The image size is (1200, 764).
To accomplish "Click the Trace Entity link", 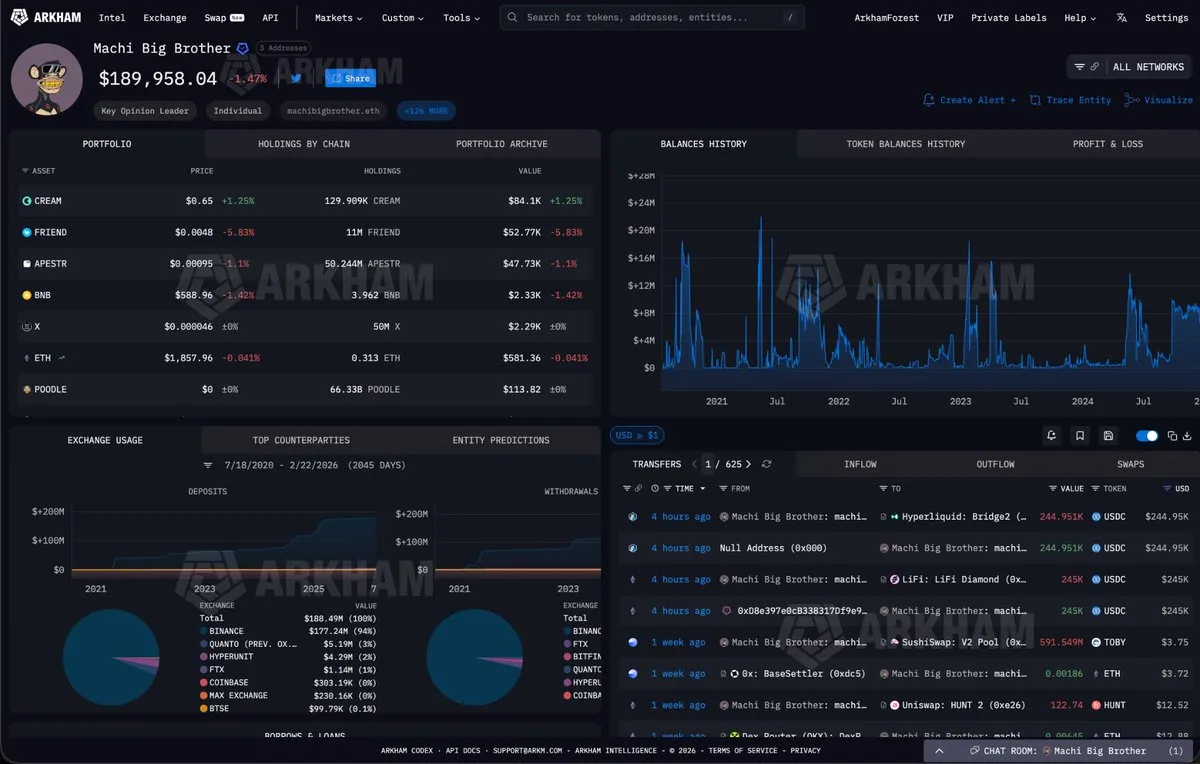I will point(1071,100).
